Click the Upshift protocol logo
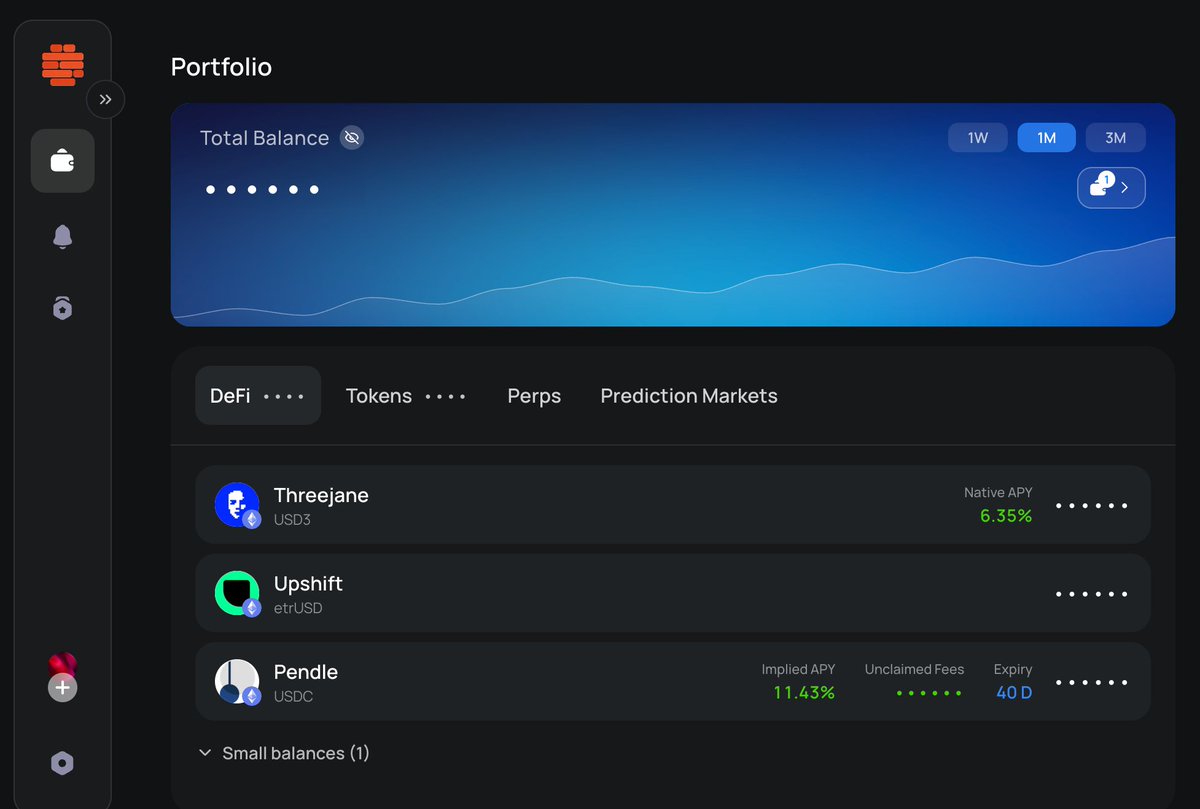This screenshot has height=809, width=1200. (x=237, y=593)
